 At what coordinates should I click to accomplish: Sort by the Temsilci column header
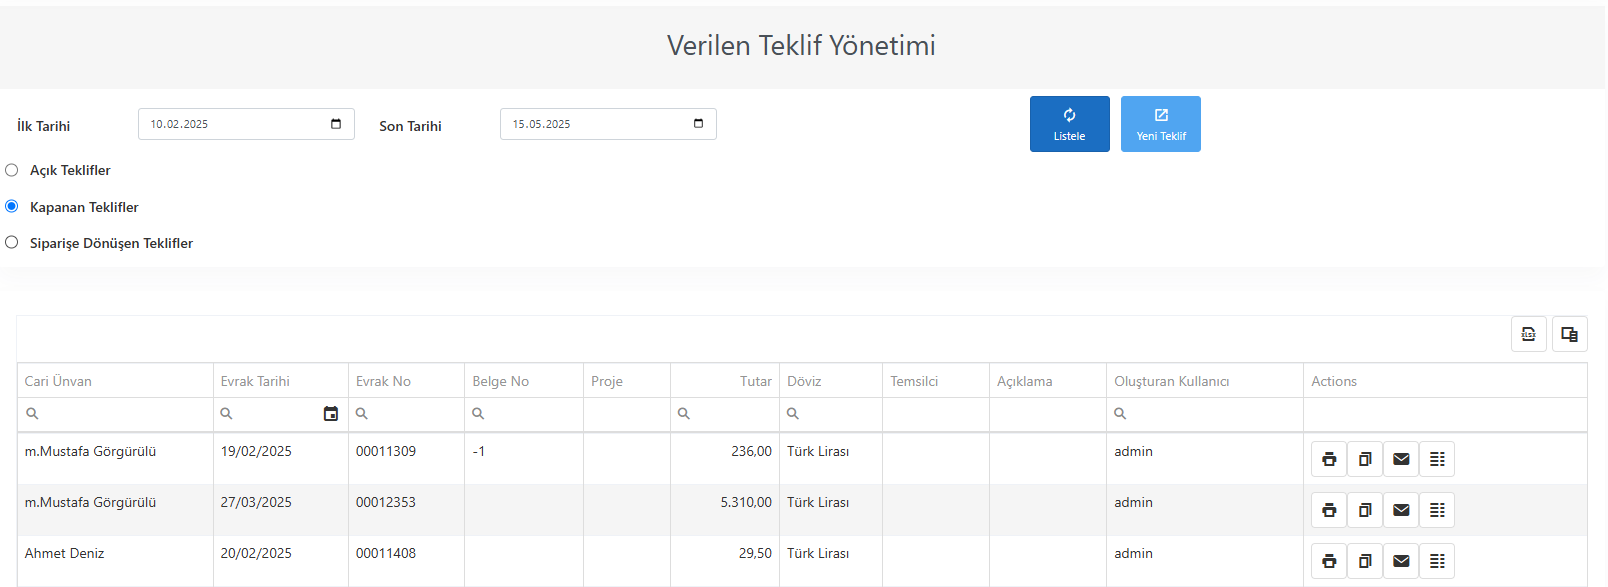(936, 381)
